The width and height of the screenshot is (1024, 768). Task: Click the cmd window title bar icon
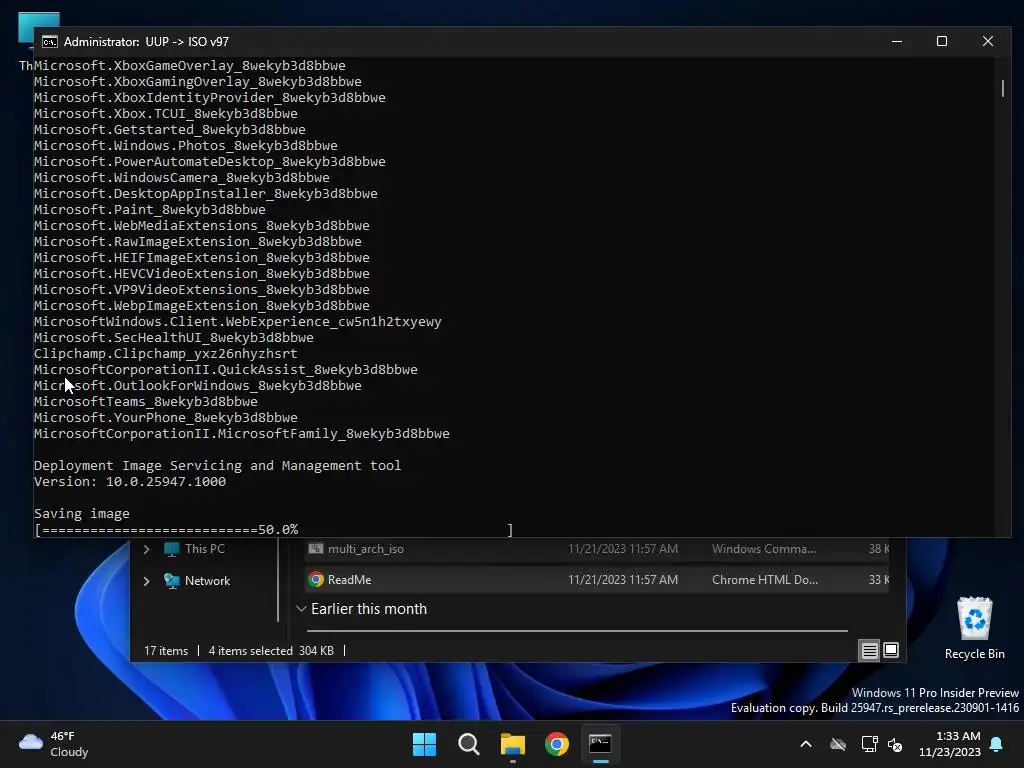pyautogui.click(x=50, y=42)
